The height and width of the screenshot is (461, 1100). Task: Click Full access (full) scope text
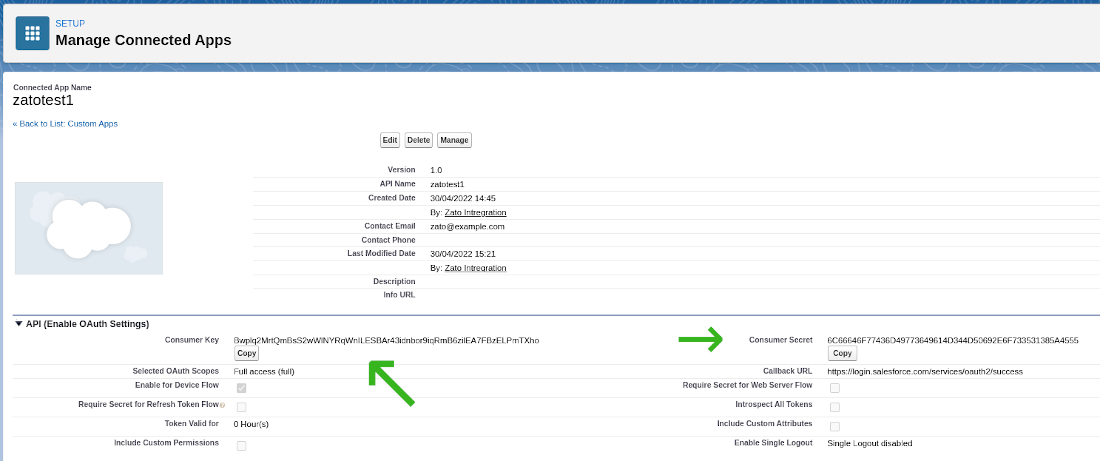tap(264, 371)
